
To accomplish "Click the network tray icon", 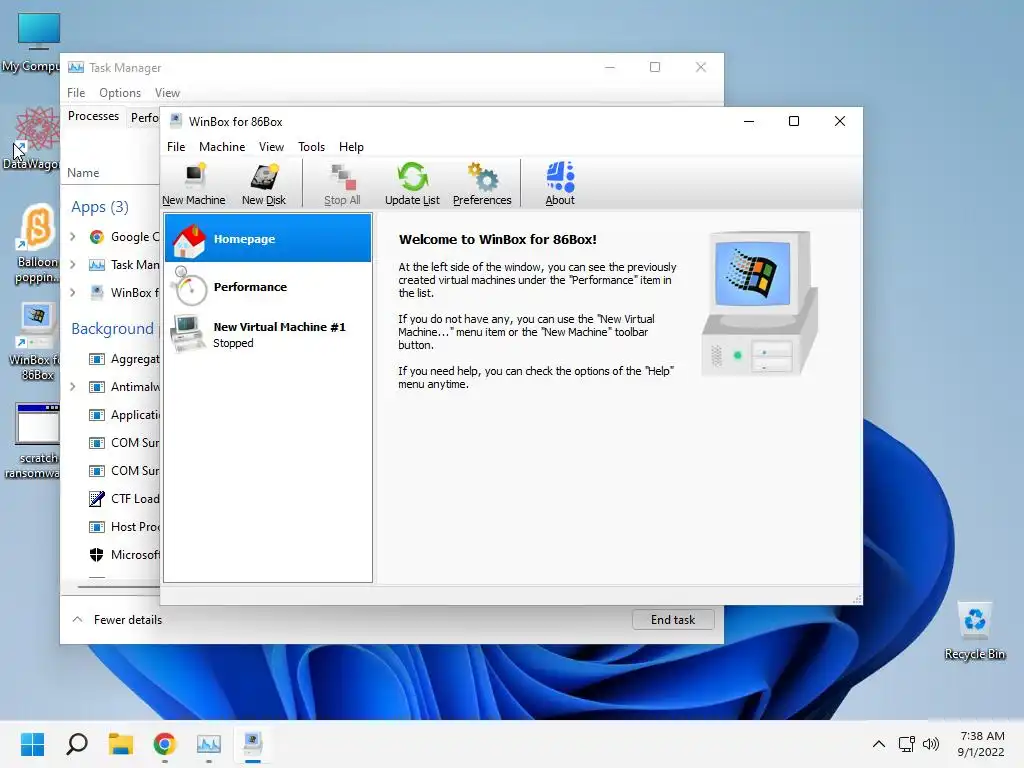I will [906, 744].
